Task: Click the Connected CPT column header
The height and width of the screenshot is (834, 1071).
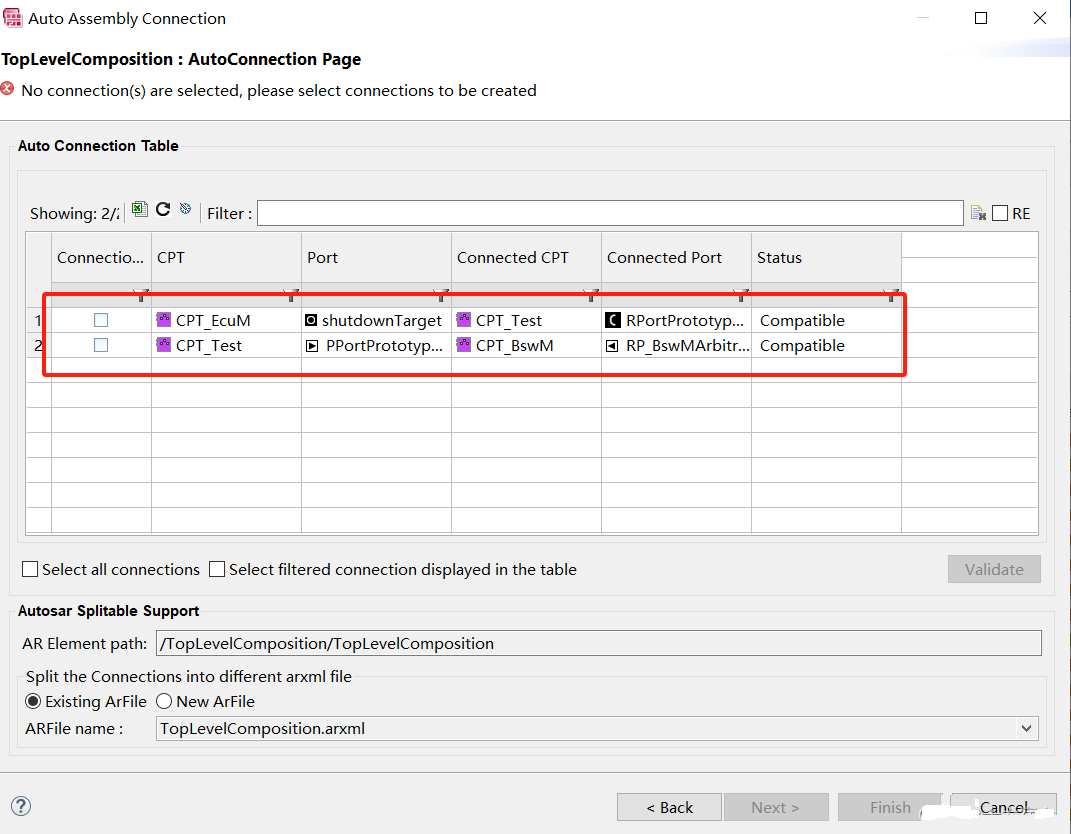Action: point(513,258)
